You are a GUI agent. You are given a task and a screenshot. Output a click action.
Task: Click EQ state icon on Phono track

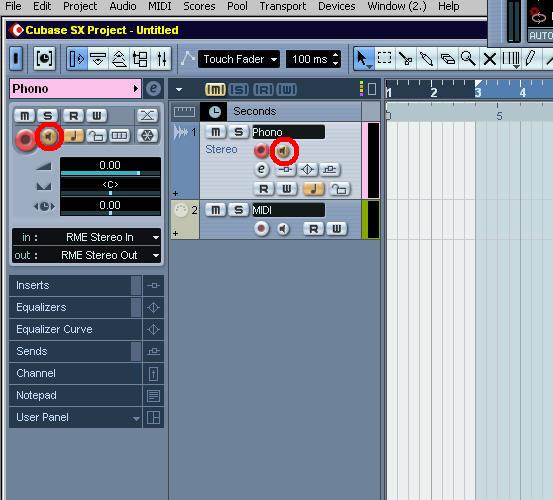point(307,170)
